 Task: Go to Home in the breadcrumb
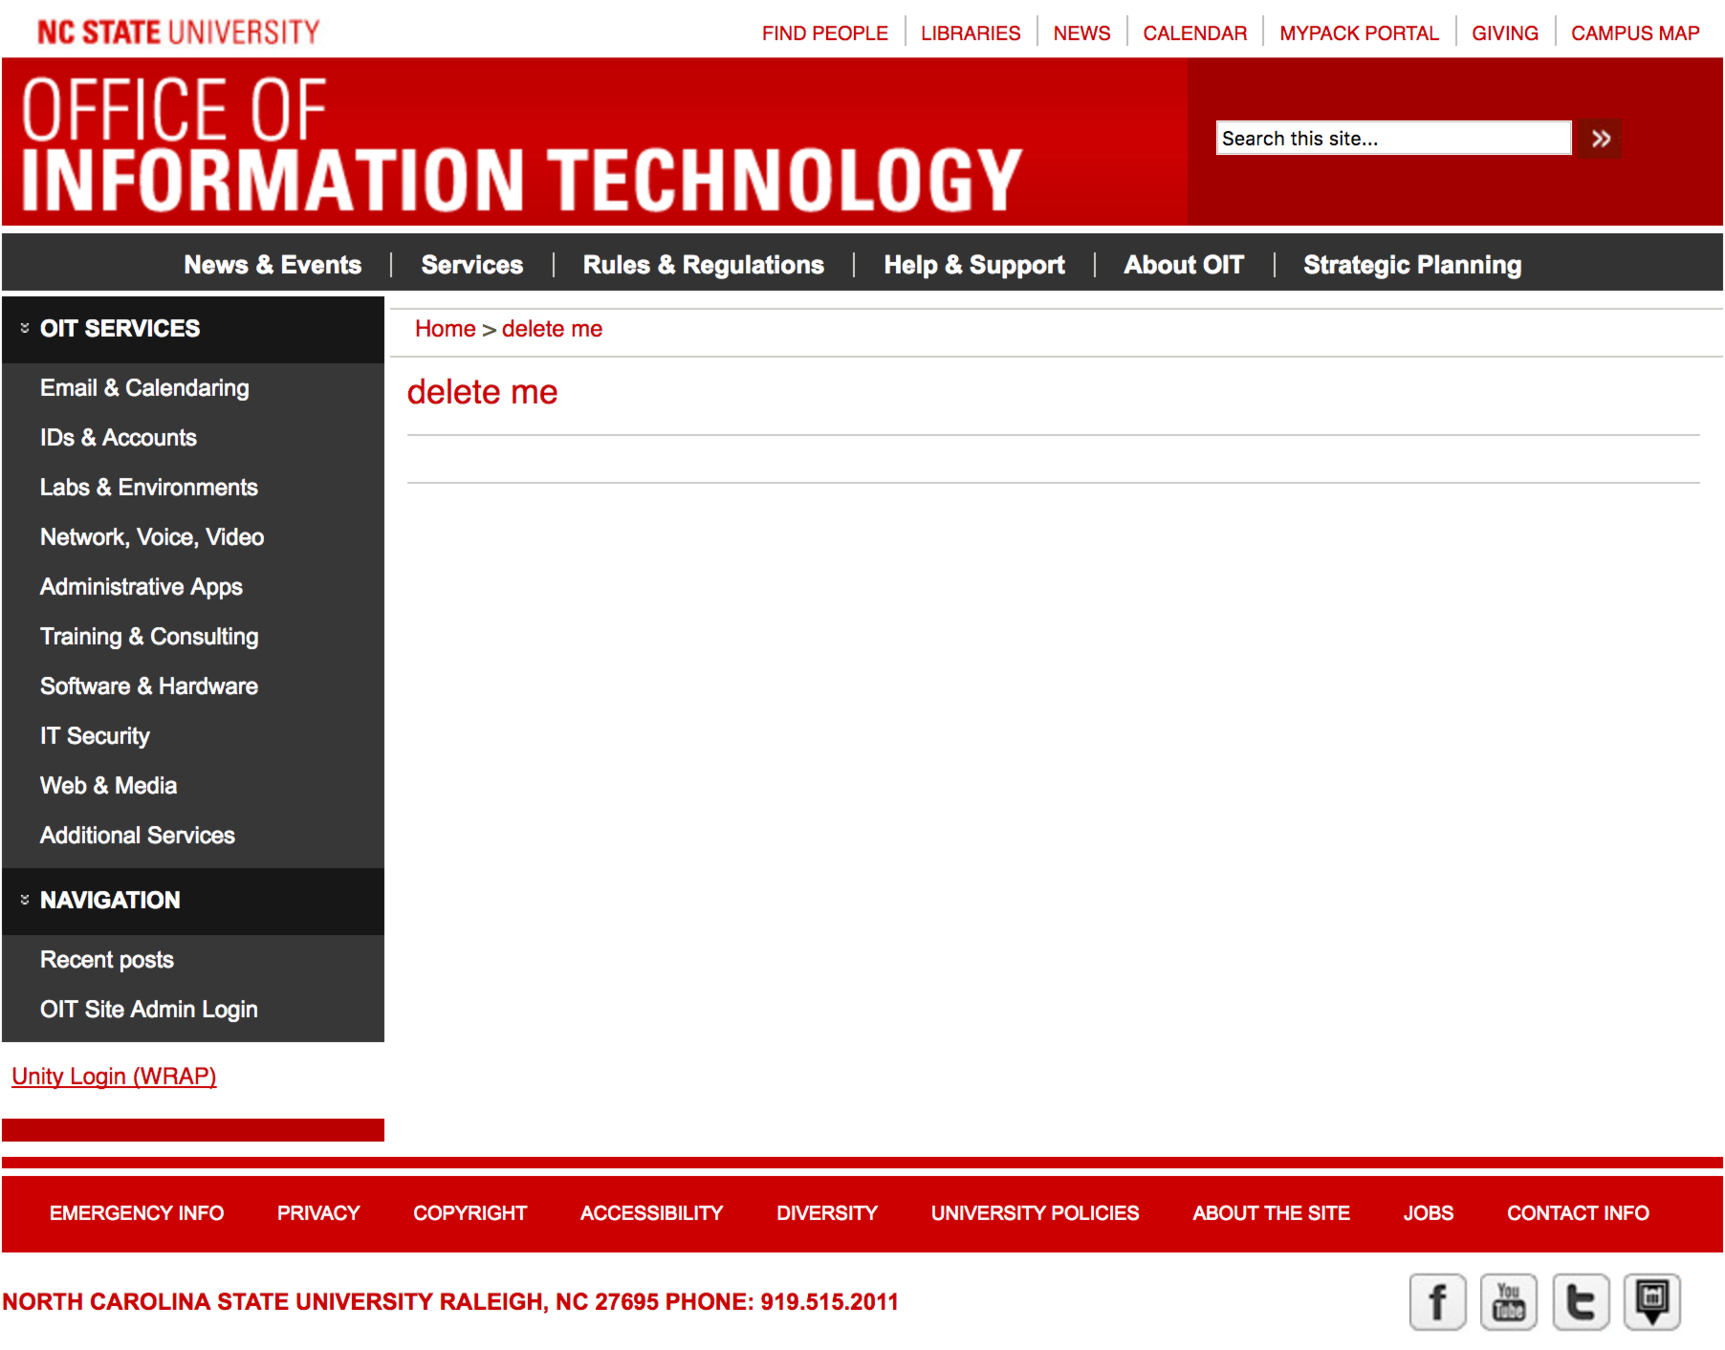(x=445, y=329)
